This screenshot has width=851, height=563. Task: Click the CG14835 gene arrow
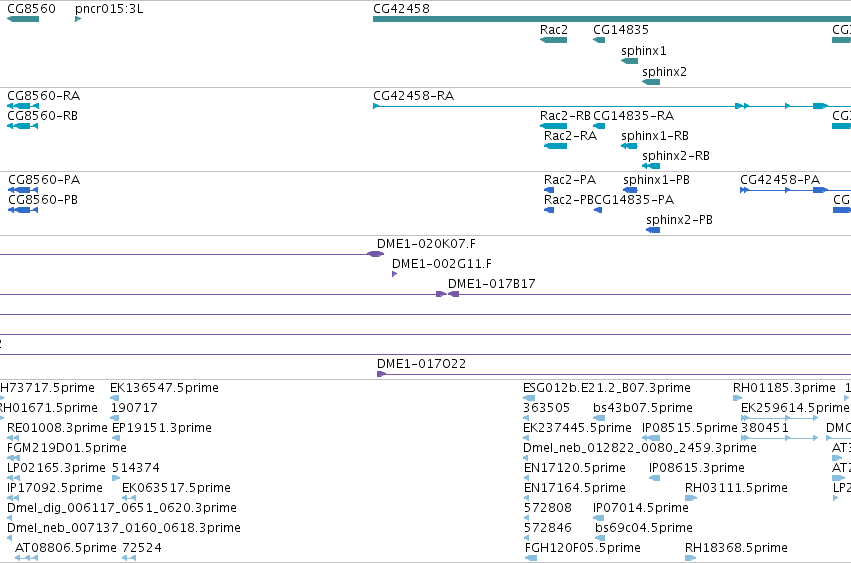[599, 40]
